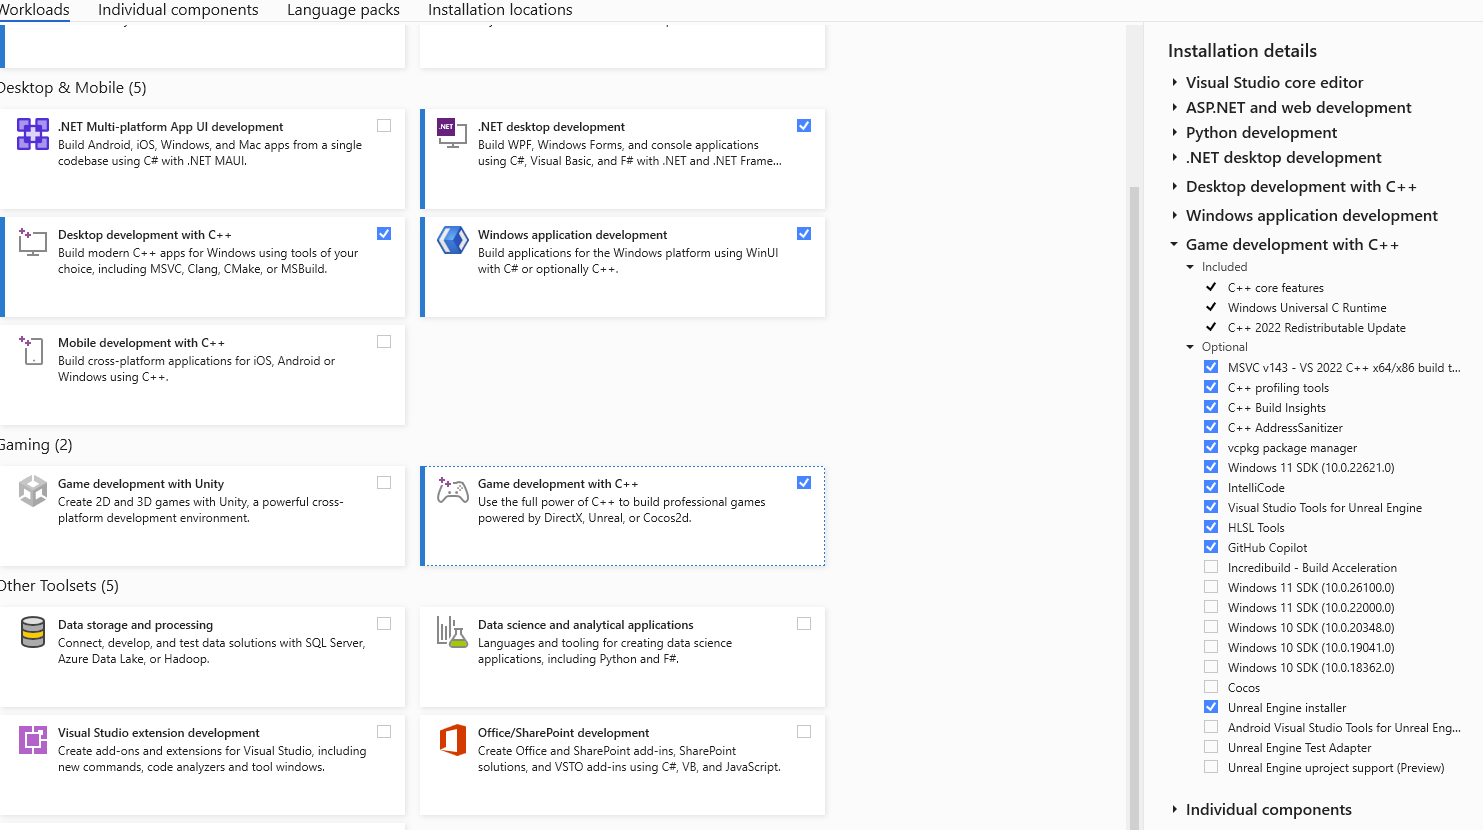Click the Game development with C++ controller icon
The height and width of the screenshot is (830, 1483).
pyautogui.click(x=453, y=490)
